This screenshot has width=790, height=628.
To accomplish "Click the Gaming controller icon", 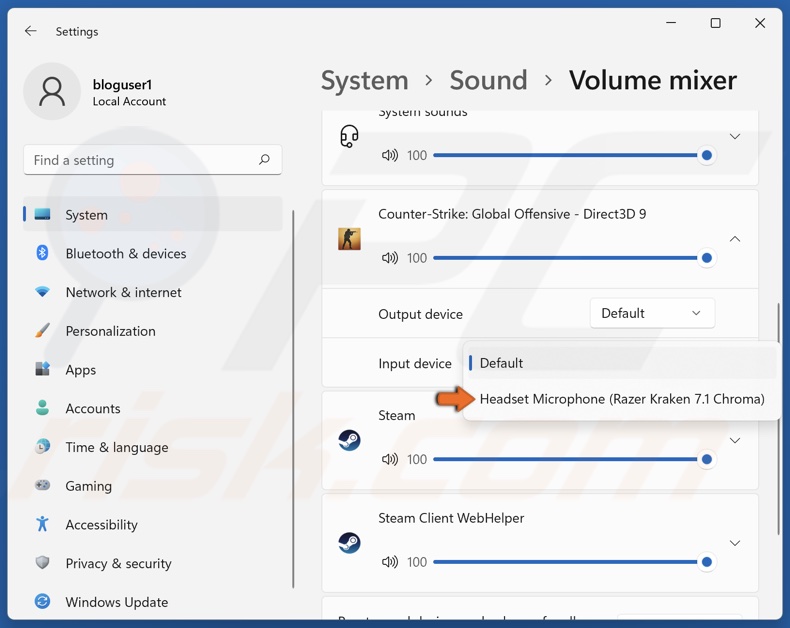I will (42, 485).
